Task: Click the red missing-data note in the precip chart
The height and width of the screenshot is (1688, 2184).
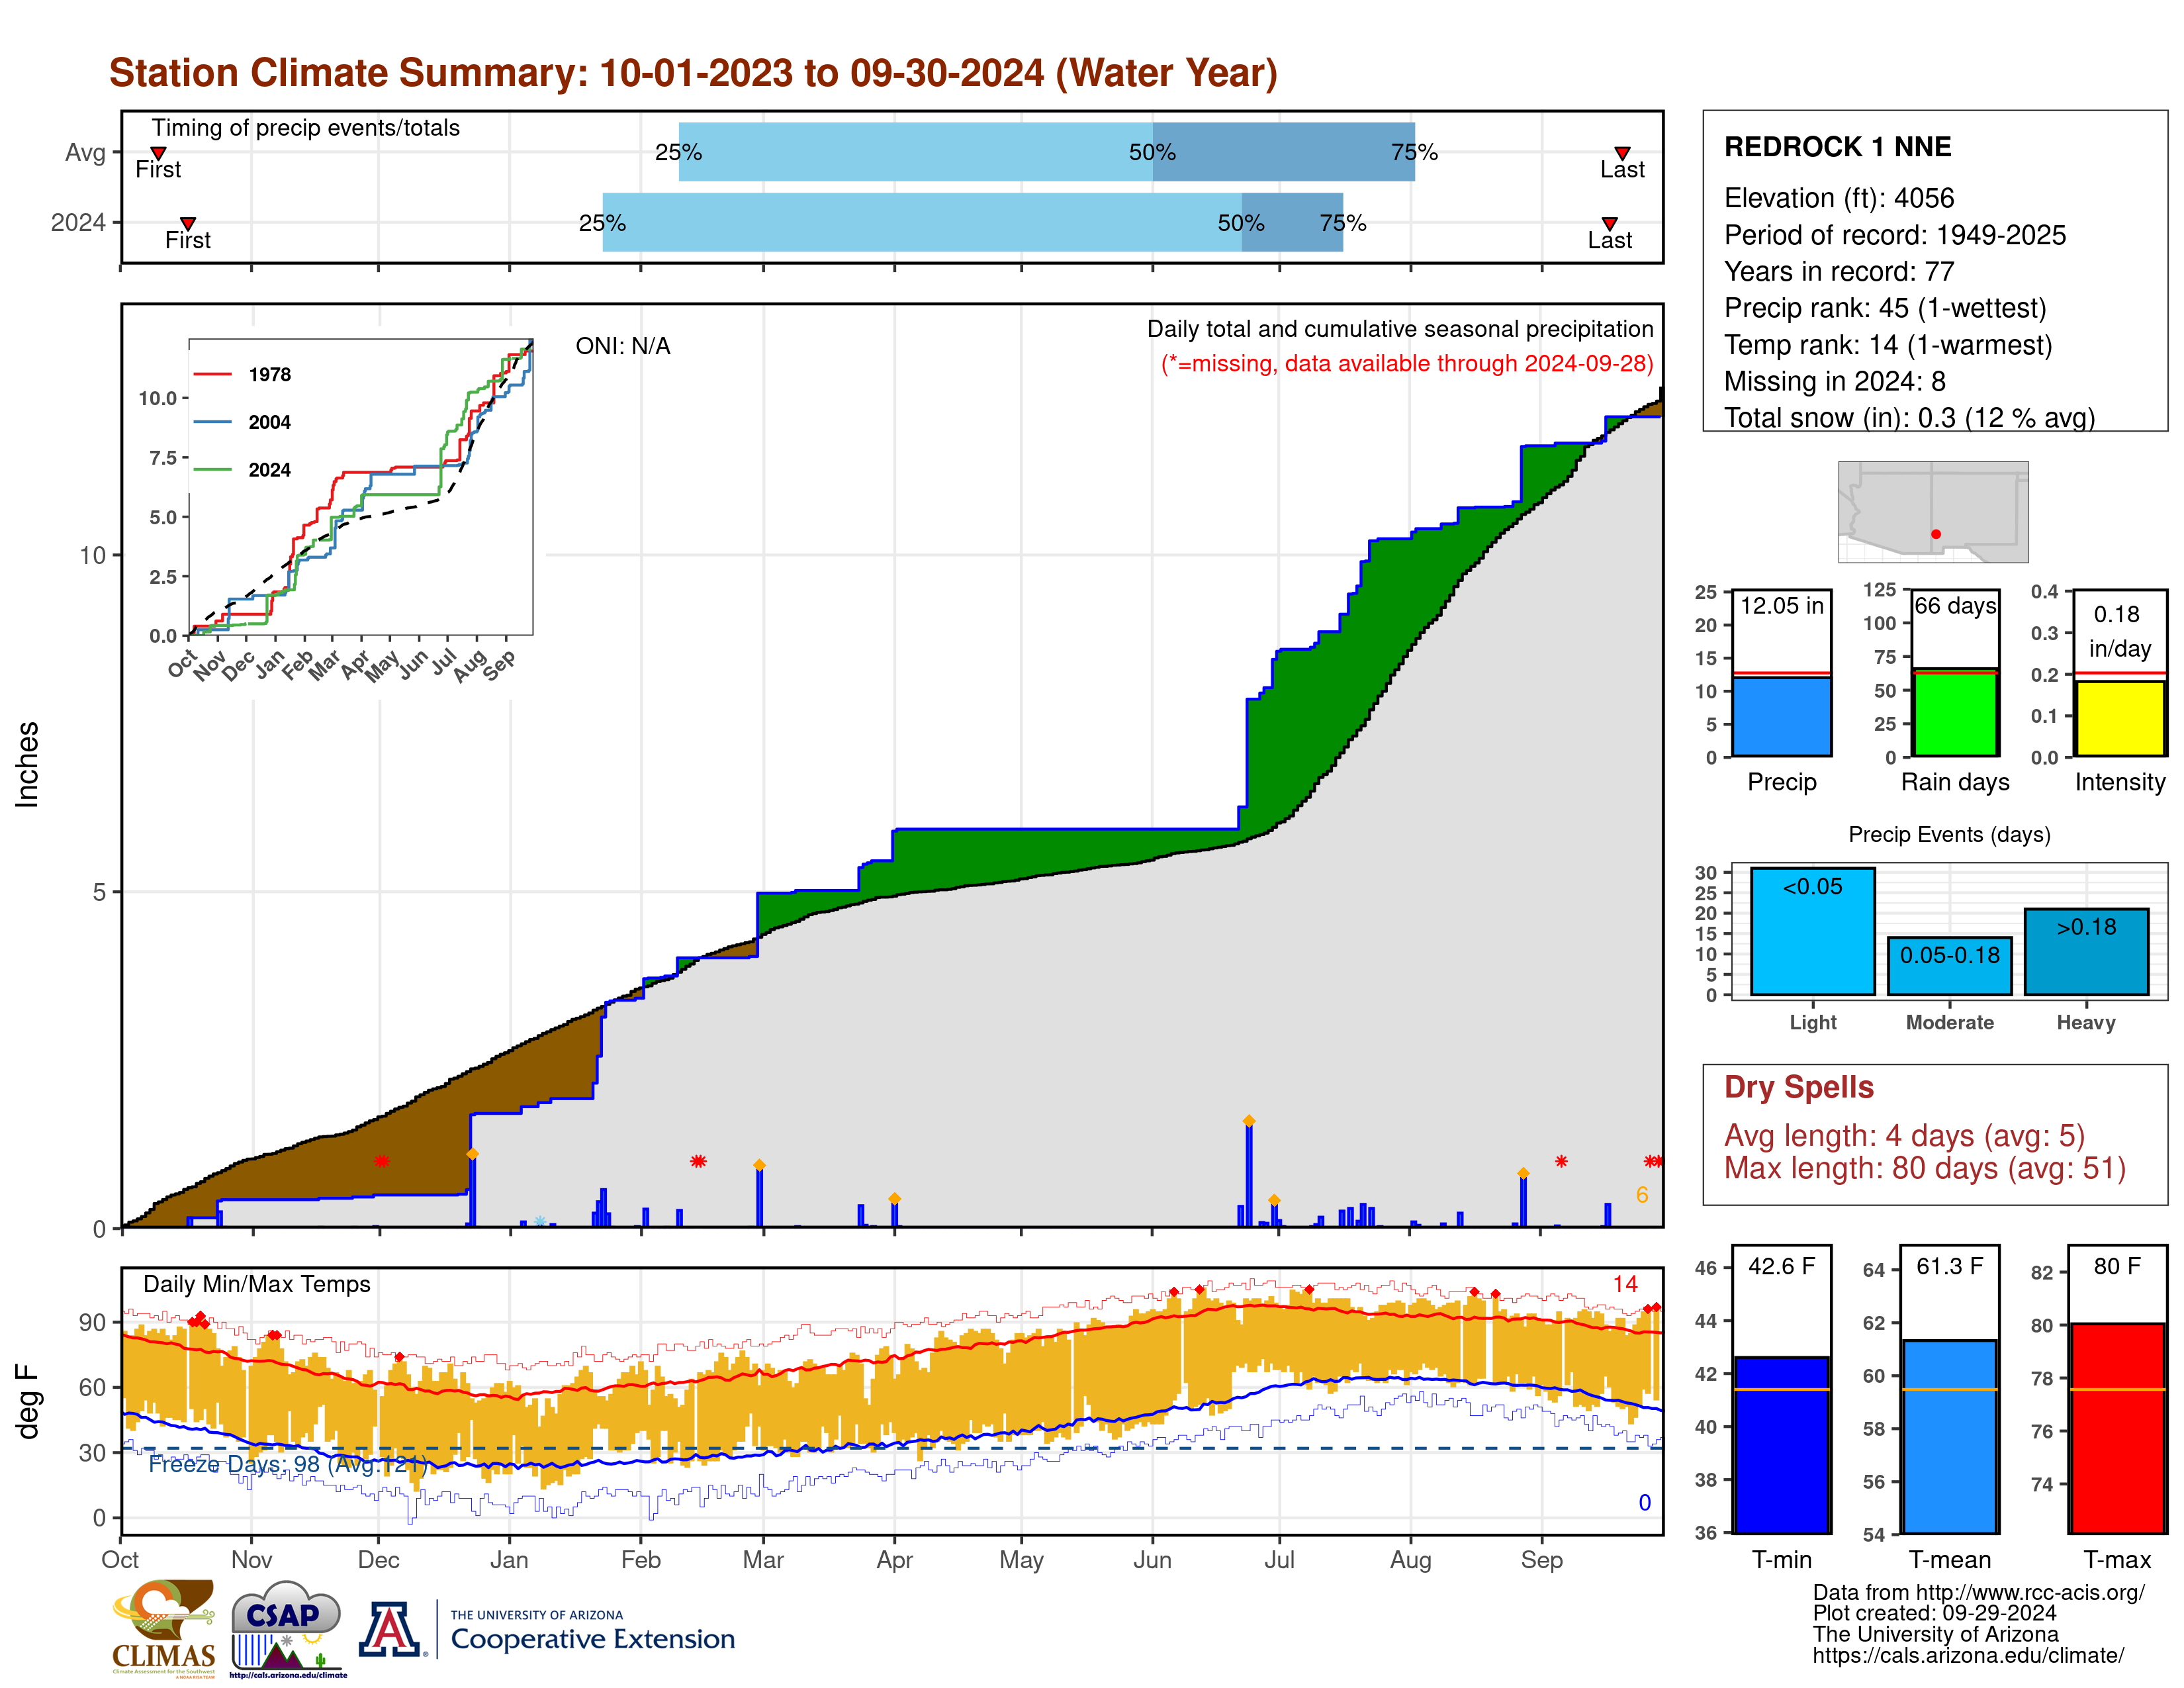Action: [x=1407, y=363]
